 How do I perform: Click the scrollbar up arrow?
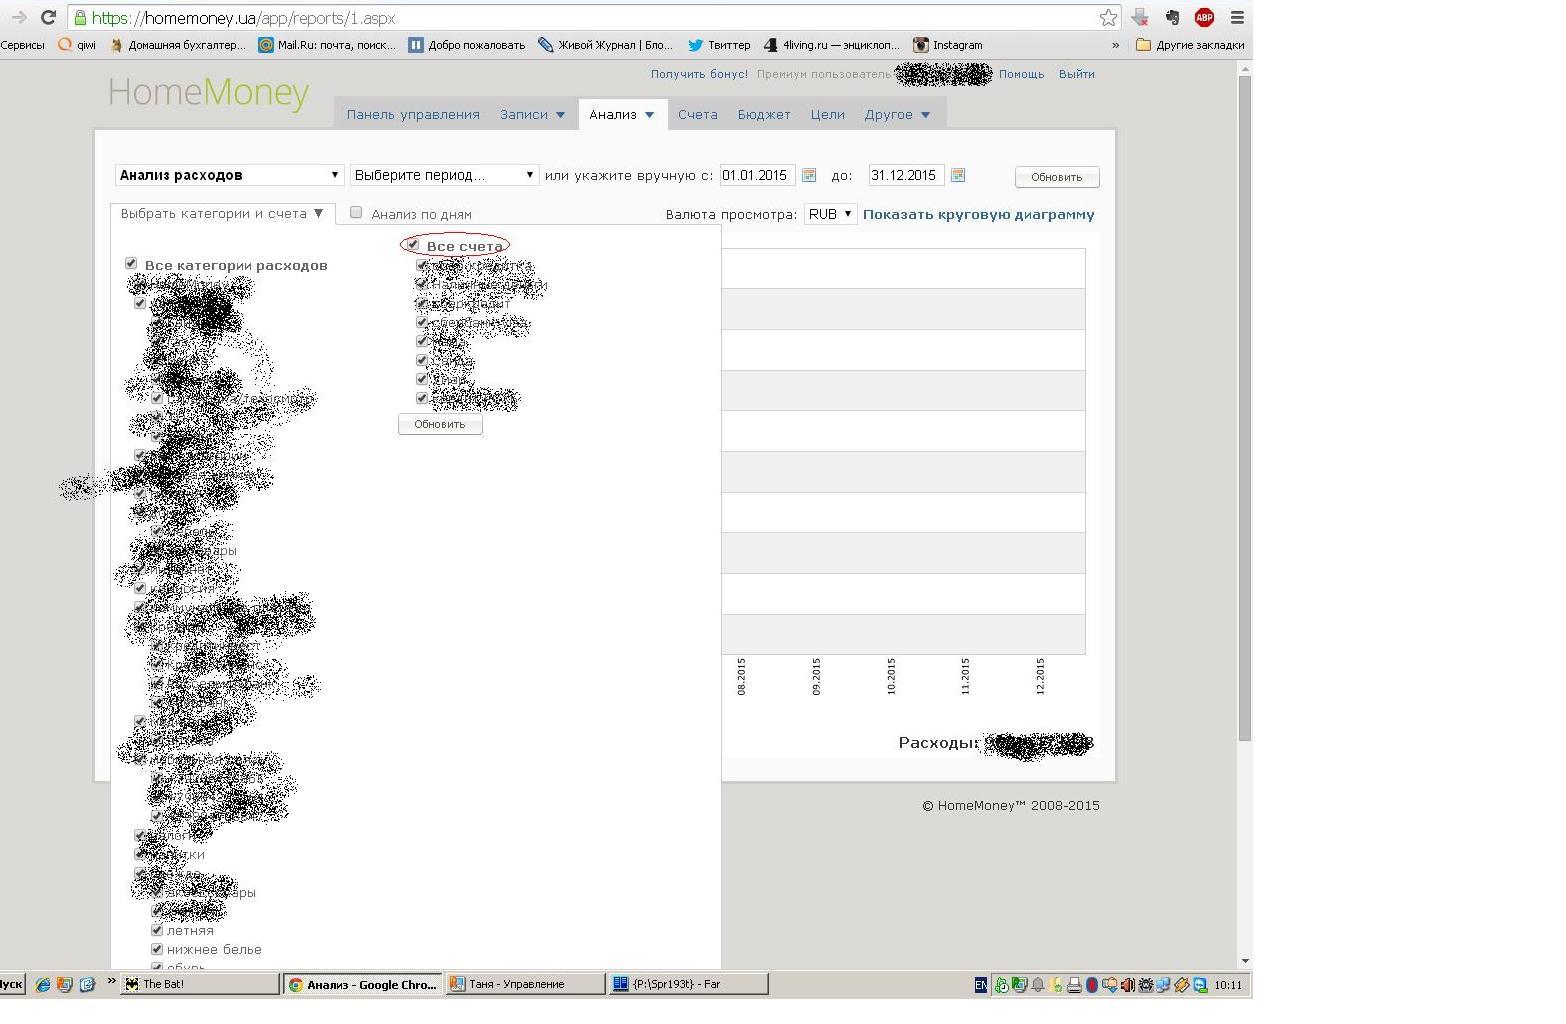1245,69
